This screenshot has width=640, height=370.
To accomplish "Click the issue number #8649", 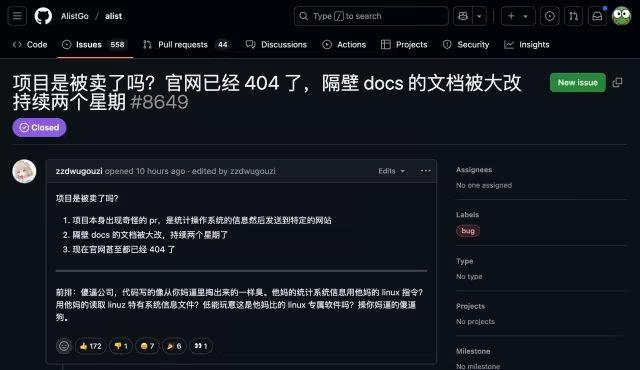I will (x=160, y=102).
